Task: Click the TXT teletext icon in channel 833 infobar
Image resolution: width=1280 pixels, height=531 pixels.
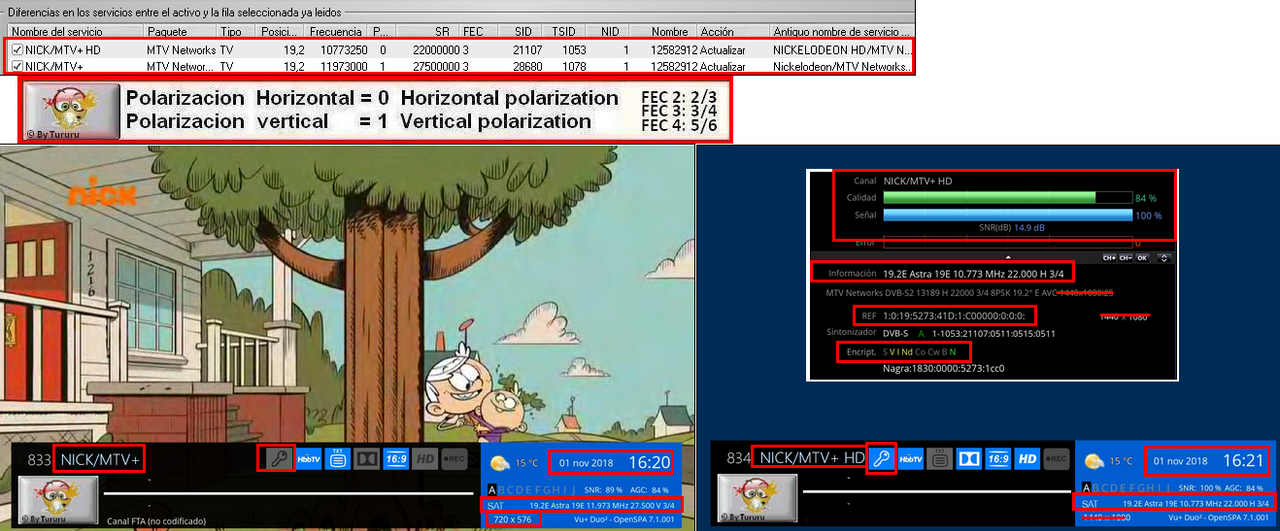Action: [x=338, y=459]
